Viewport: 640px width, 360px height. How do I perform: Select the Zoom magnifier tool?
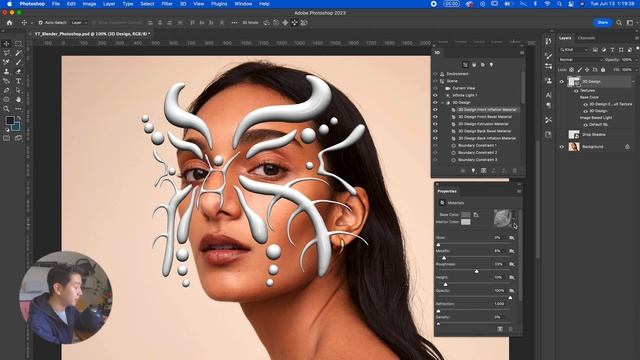pos(6,109)
